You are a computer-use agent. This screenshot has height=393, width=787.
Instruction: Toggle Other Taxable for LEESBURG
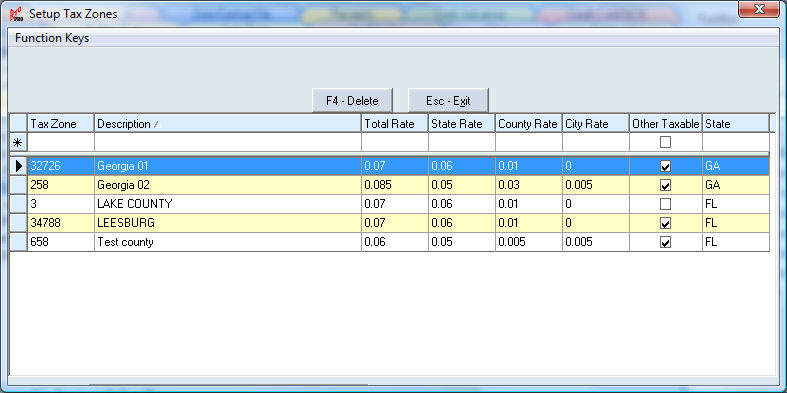point(666,223)
